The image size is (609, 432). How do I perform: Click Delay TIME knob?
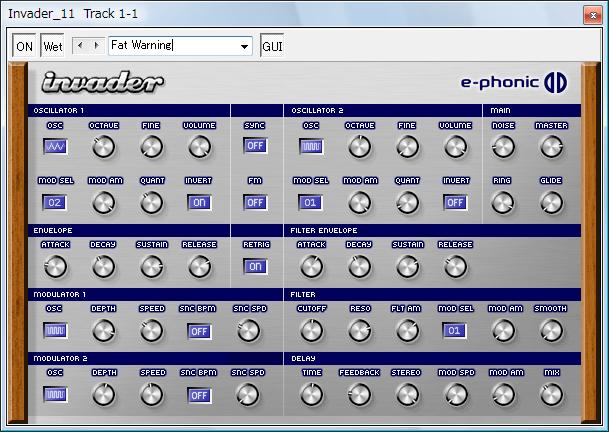click(311, 395)
